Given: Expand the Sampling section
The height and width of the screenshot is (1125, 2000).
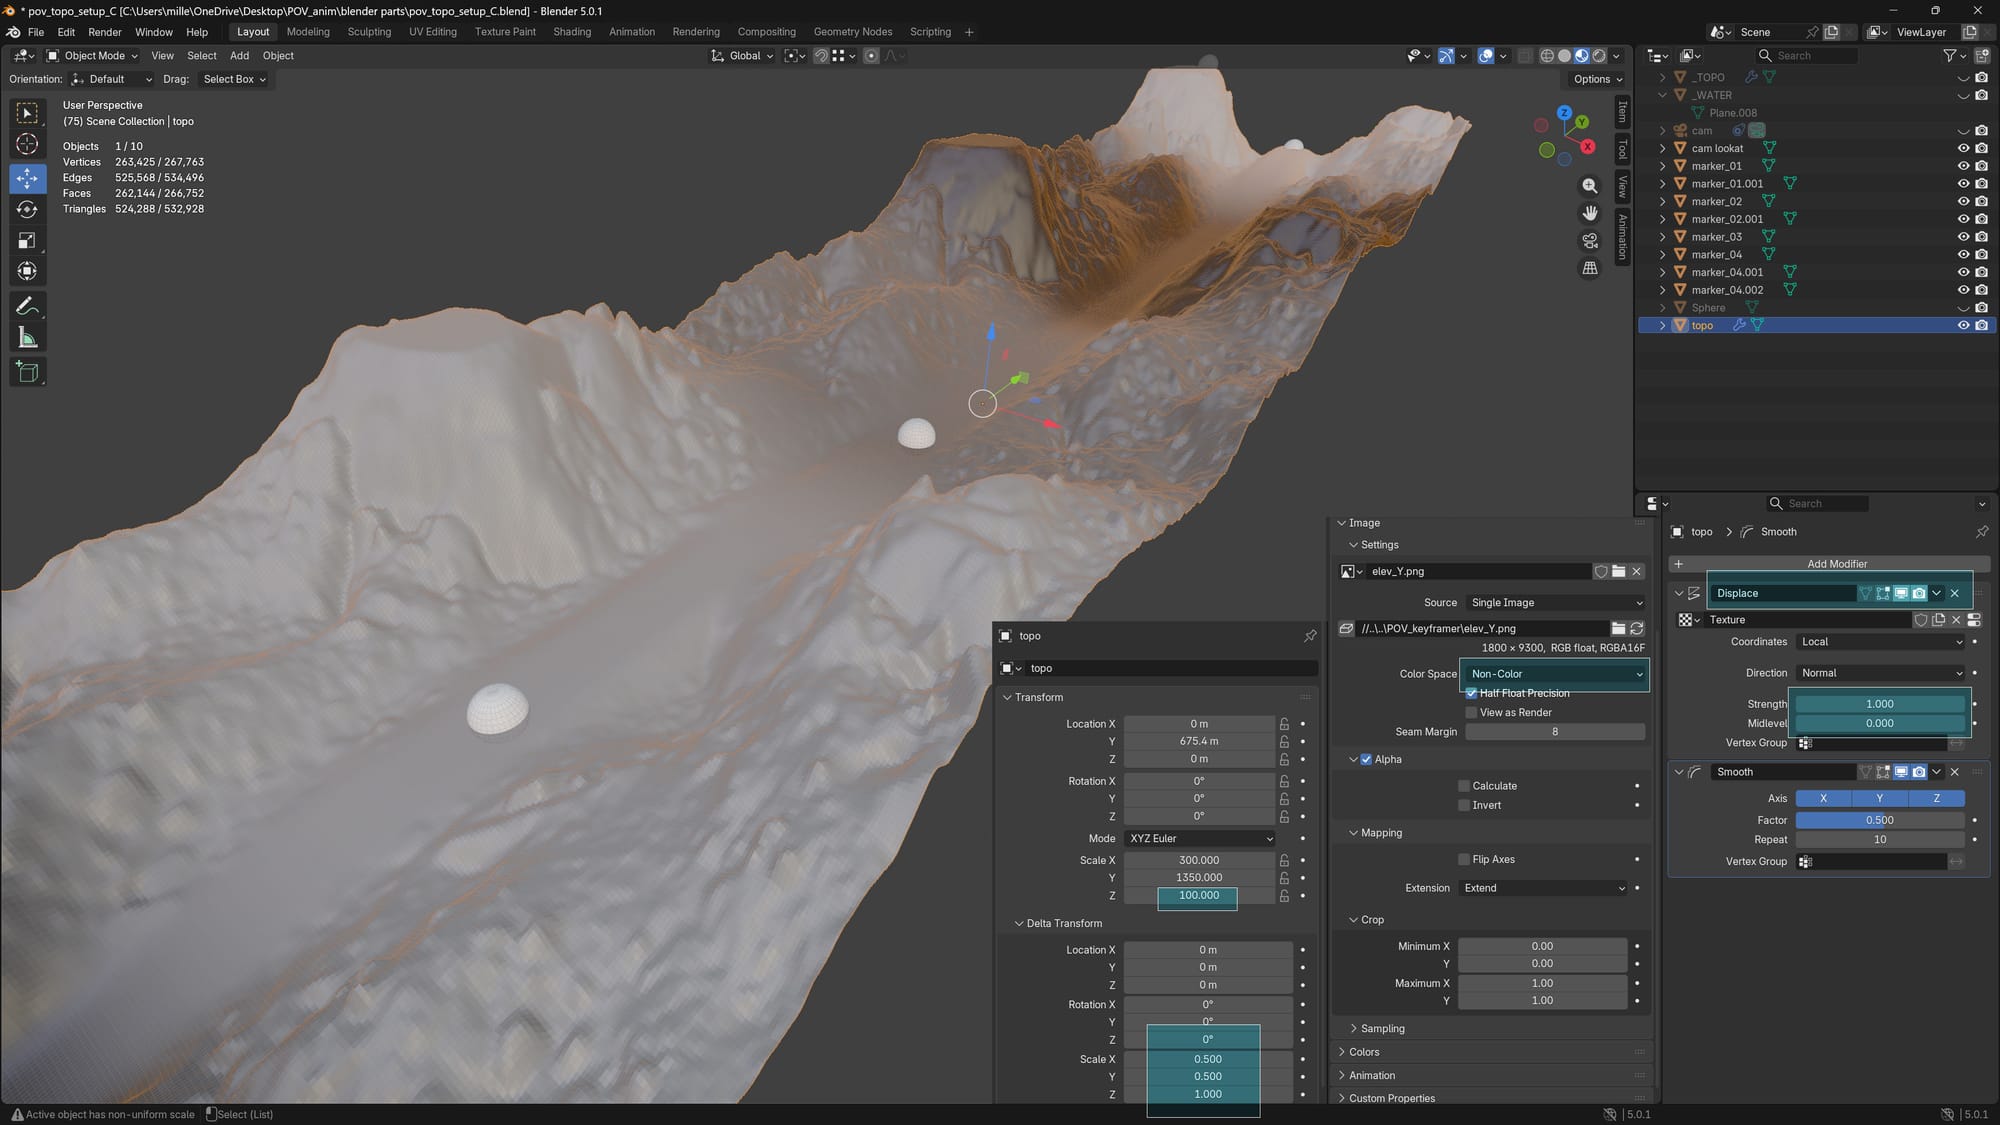Looking at the screenshot, I should [x=1382, y=1028].
